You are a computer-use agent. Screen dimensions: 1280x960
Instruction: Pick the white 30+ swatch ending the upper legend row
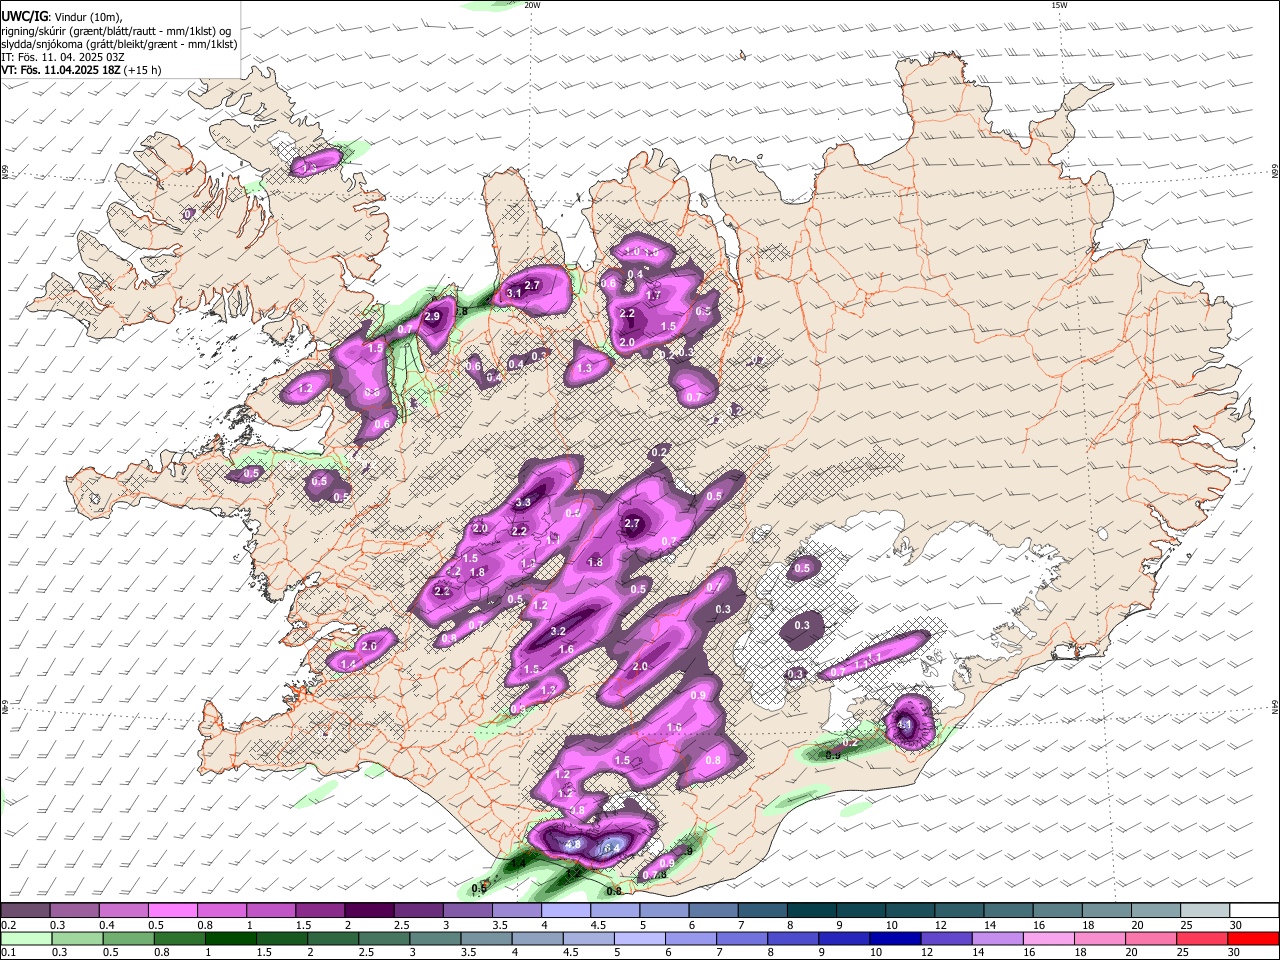click(1254, 911)
